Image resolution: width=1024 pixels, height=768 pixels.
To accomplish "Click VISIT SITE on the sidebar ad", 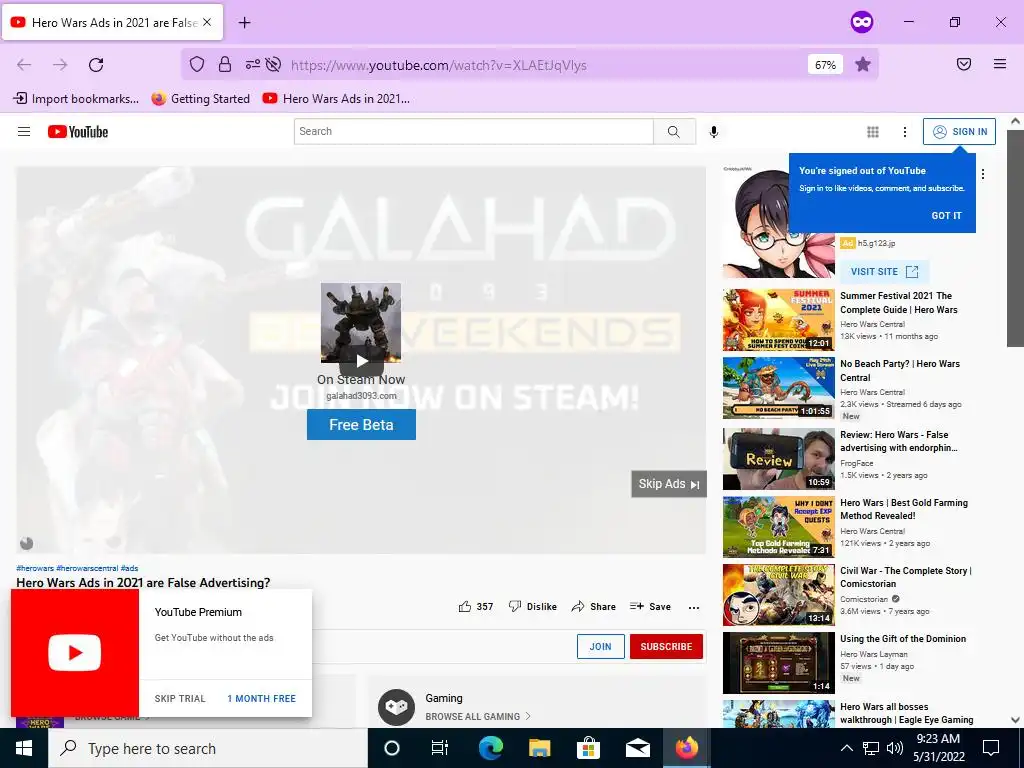I will click(x=884, y=272).
